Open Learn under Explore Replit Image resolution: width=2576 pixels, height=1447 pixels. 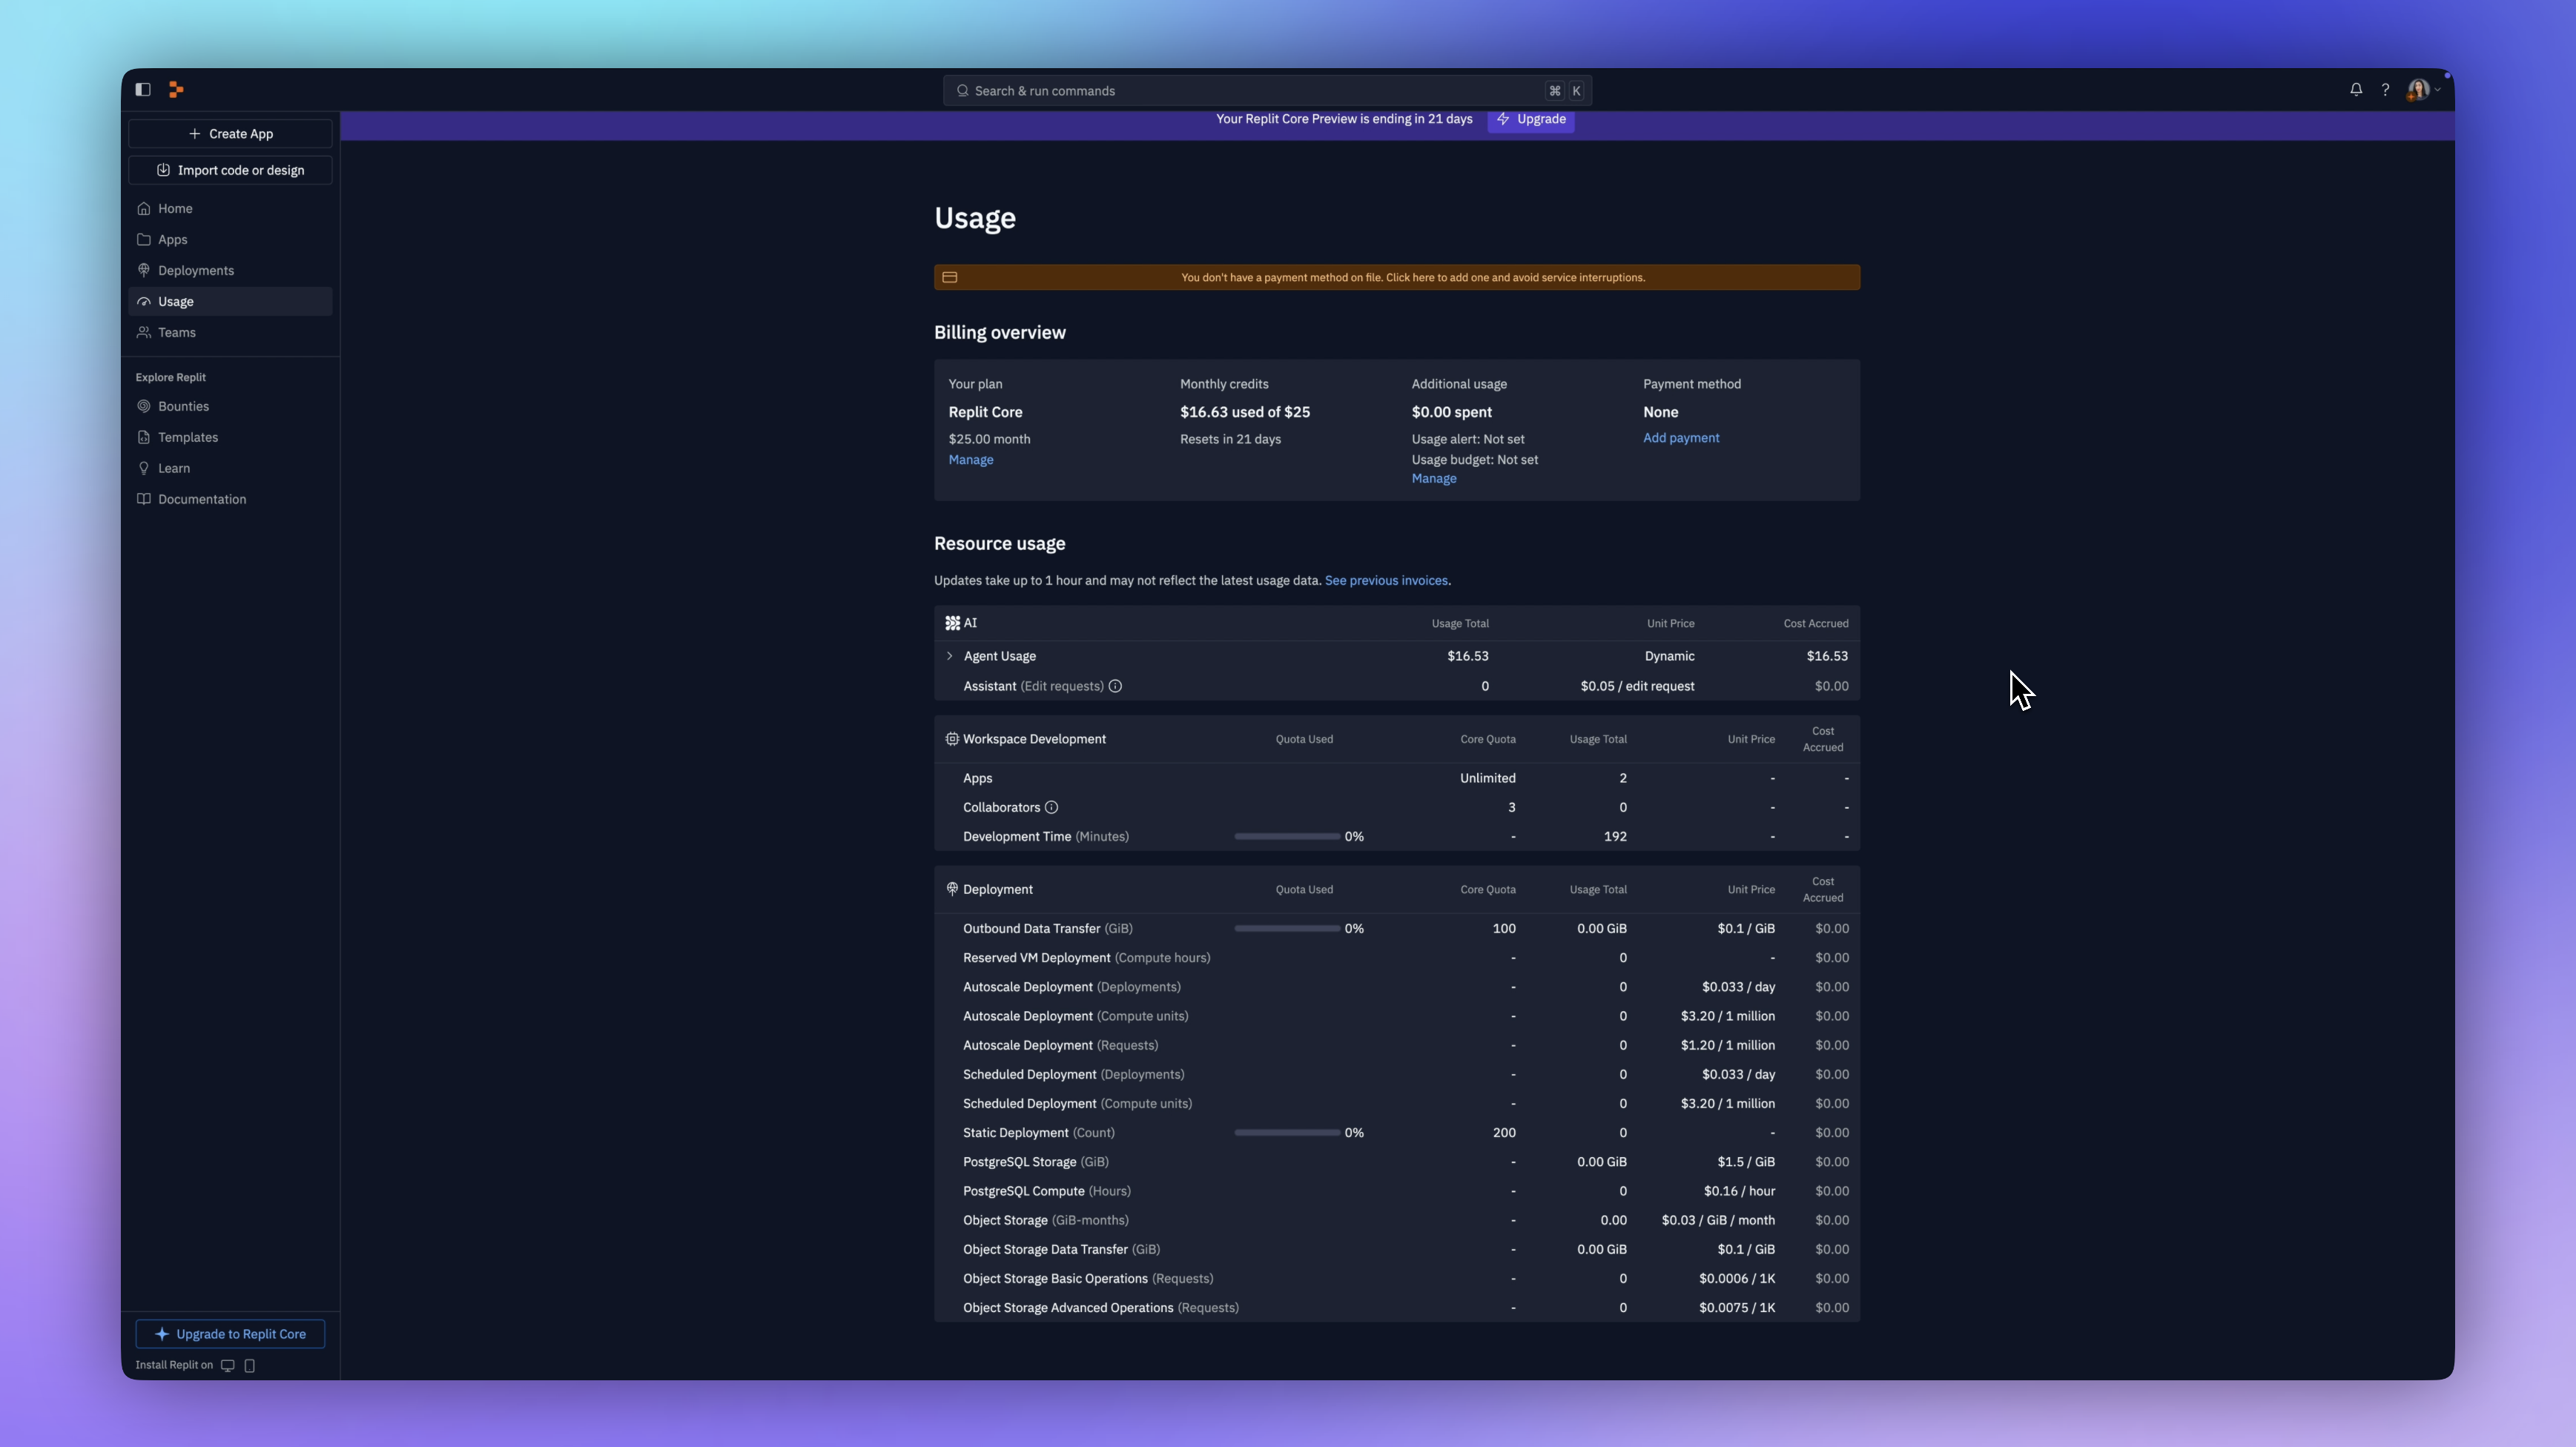pyautogui.click(x=230, y=469)
